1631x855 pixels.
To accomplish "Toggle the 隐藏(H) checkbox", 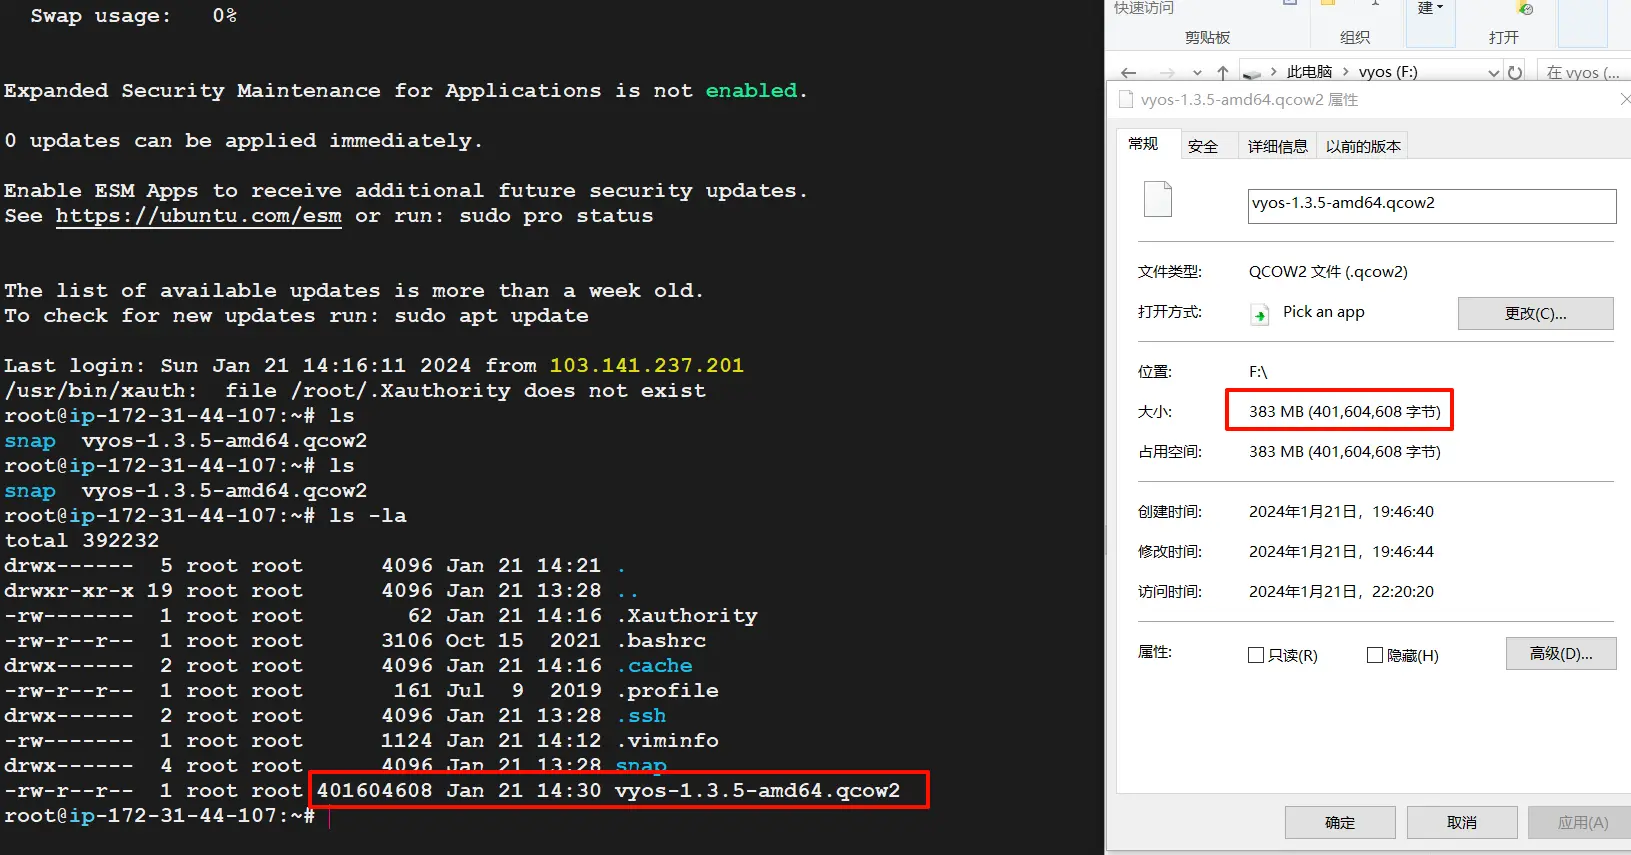I will 1375,655.
